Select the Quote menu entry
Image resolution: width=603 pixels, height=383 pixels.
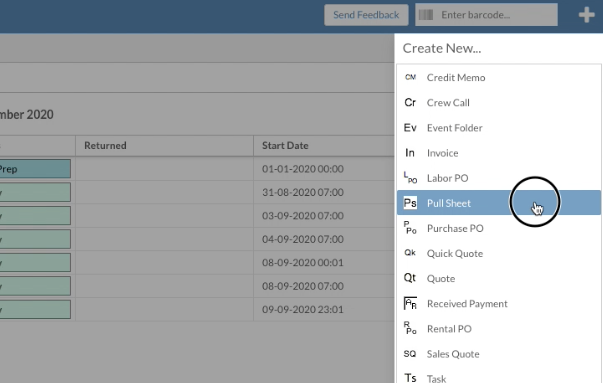pyautogui.click(x=499, y=278)
